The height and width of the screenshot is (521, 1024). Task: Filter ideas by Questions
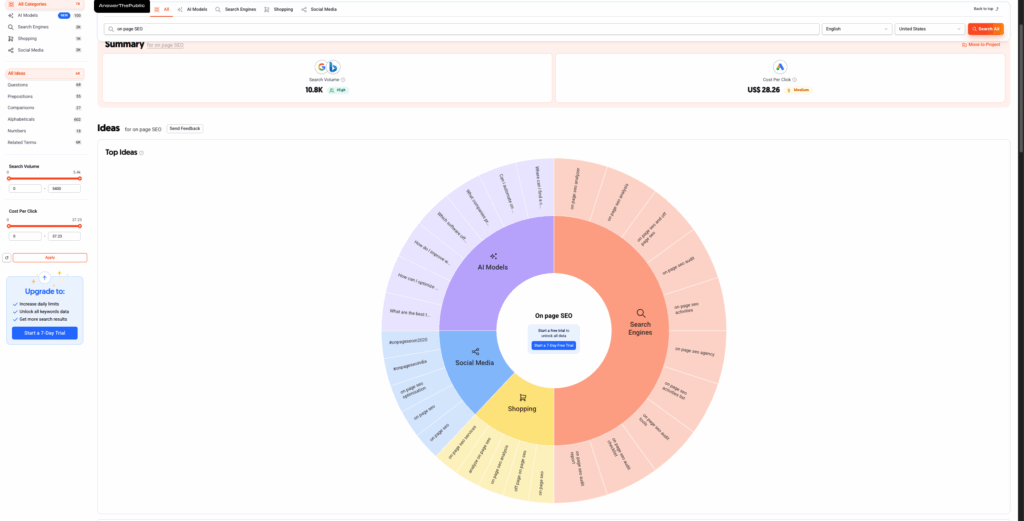pyautogui.click(x=44, y=85)
